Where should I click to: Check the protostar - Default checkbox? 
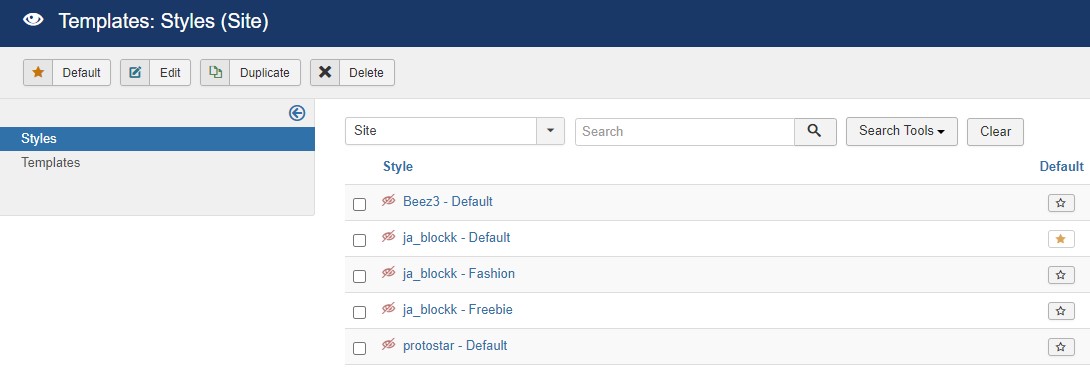[359, 349]
